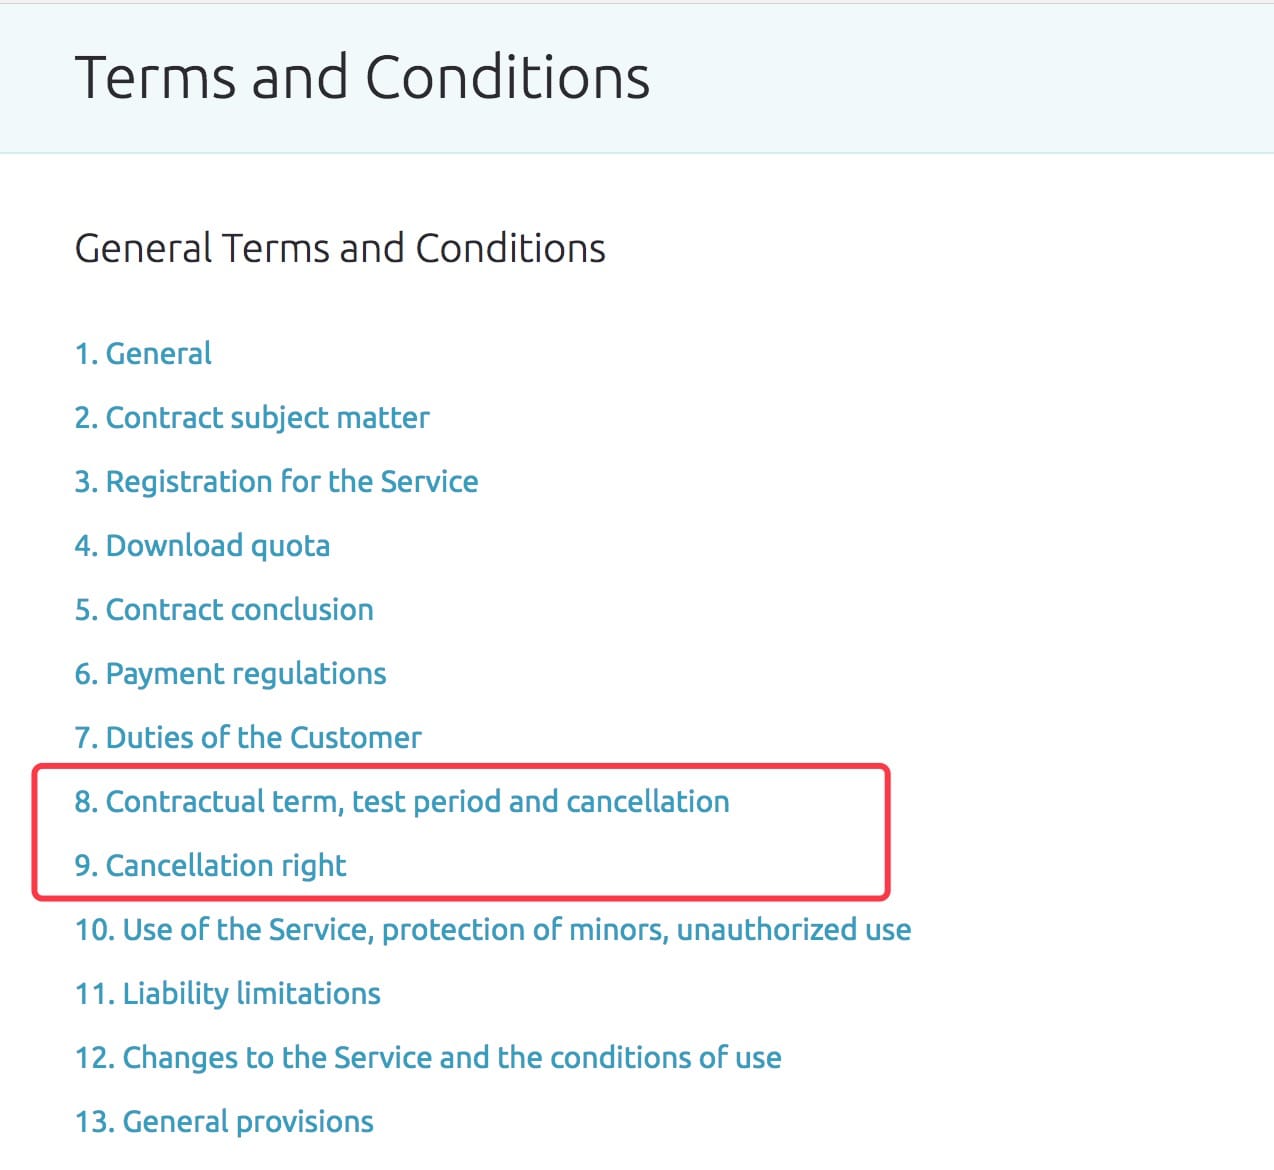Screen dimensions: 1274x1170
Task: Jump to '13. General provisions'
Action: tap(224, 1122)
